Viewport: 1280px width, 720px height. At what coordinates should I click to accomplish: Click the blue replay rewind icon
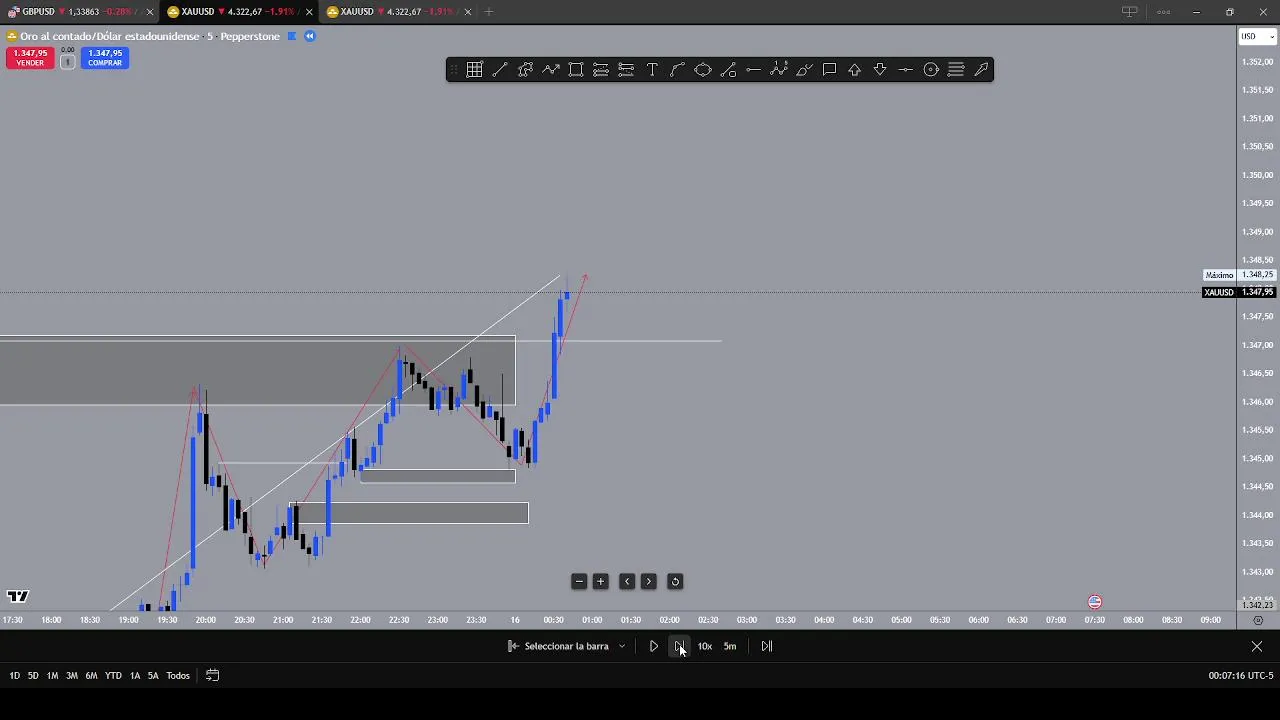tap(310, 36)
